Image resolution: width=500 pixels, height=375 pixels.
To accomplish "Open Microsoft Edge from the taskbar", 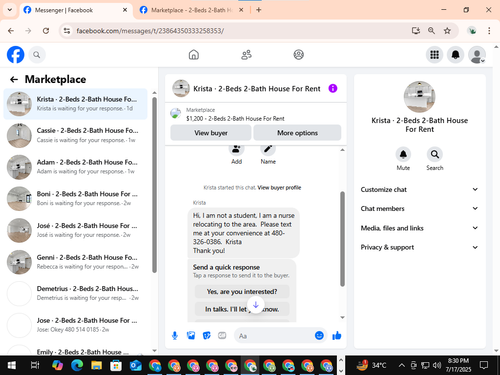I will (x=77, y=365).
